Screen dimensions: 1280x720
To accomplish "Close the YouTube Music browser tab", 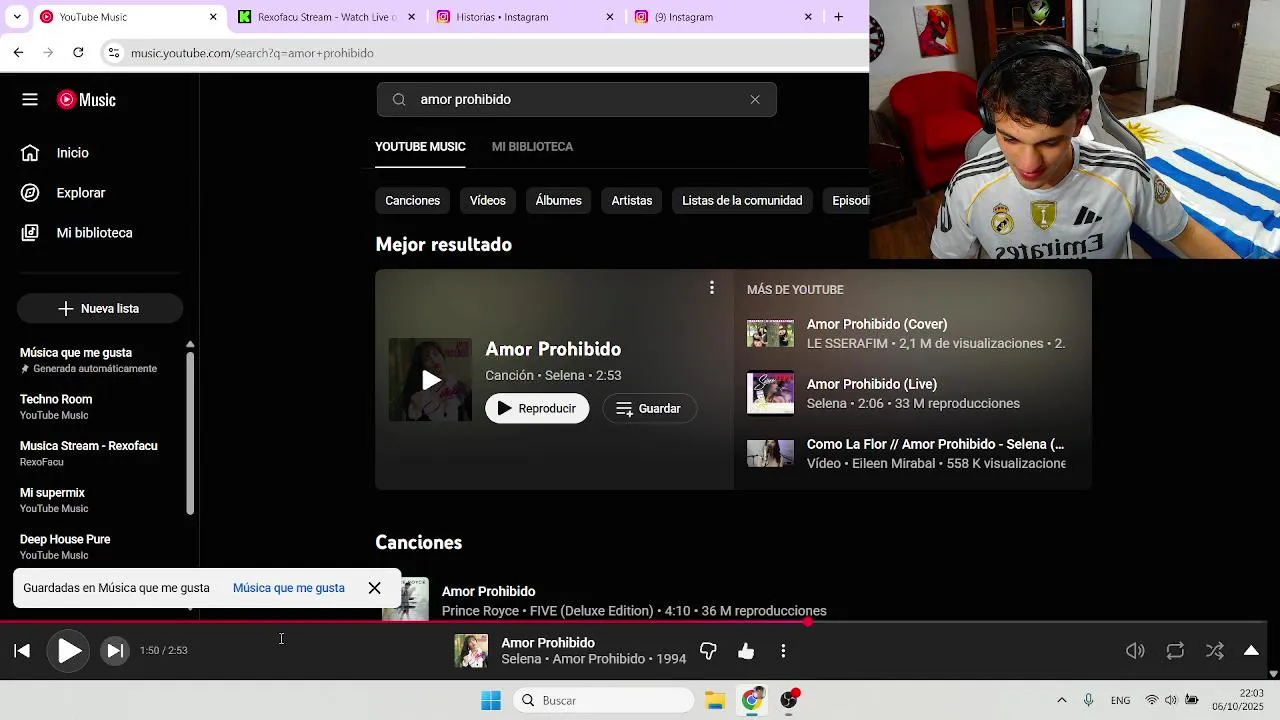I will pos(213,17).
